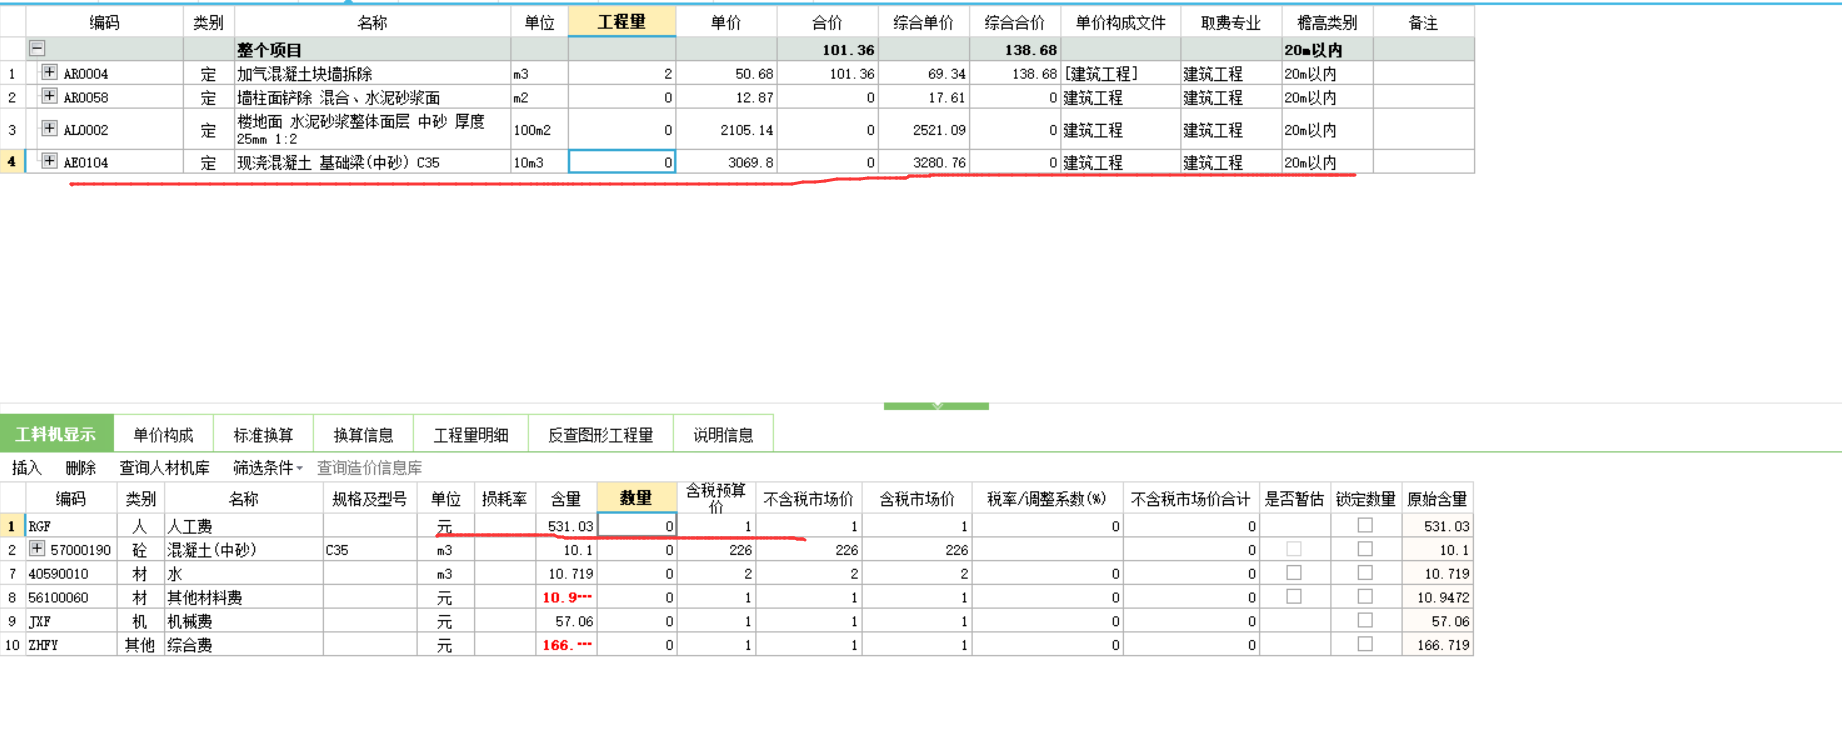The height and width of the screenshot is (738, 1842).
Task: Toggle 是否暂估 checkbox for 其他材料费
Action: point(1294,596)
